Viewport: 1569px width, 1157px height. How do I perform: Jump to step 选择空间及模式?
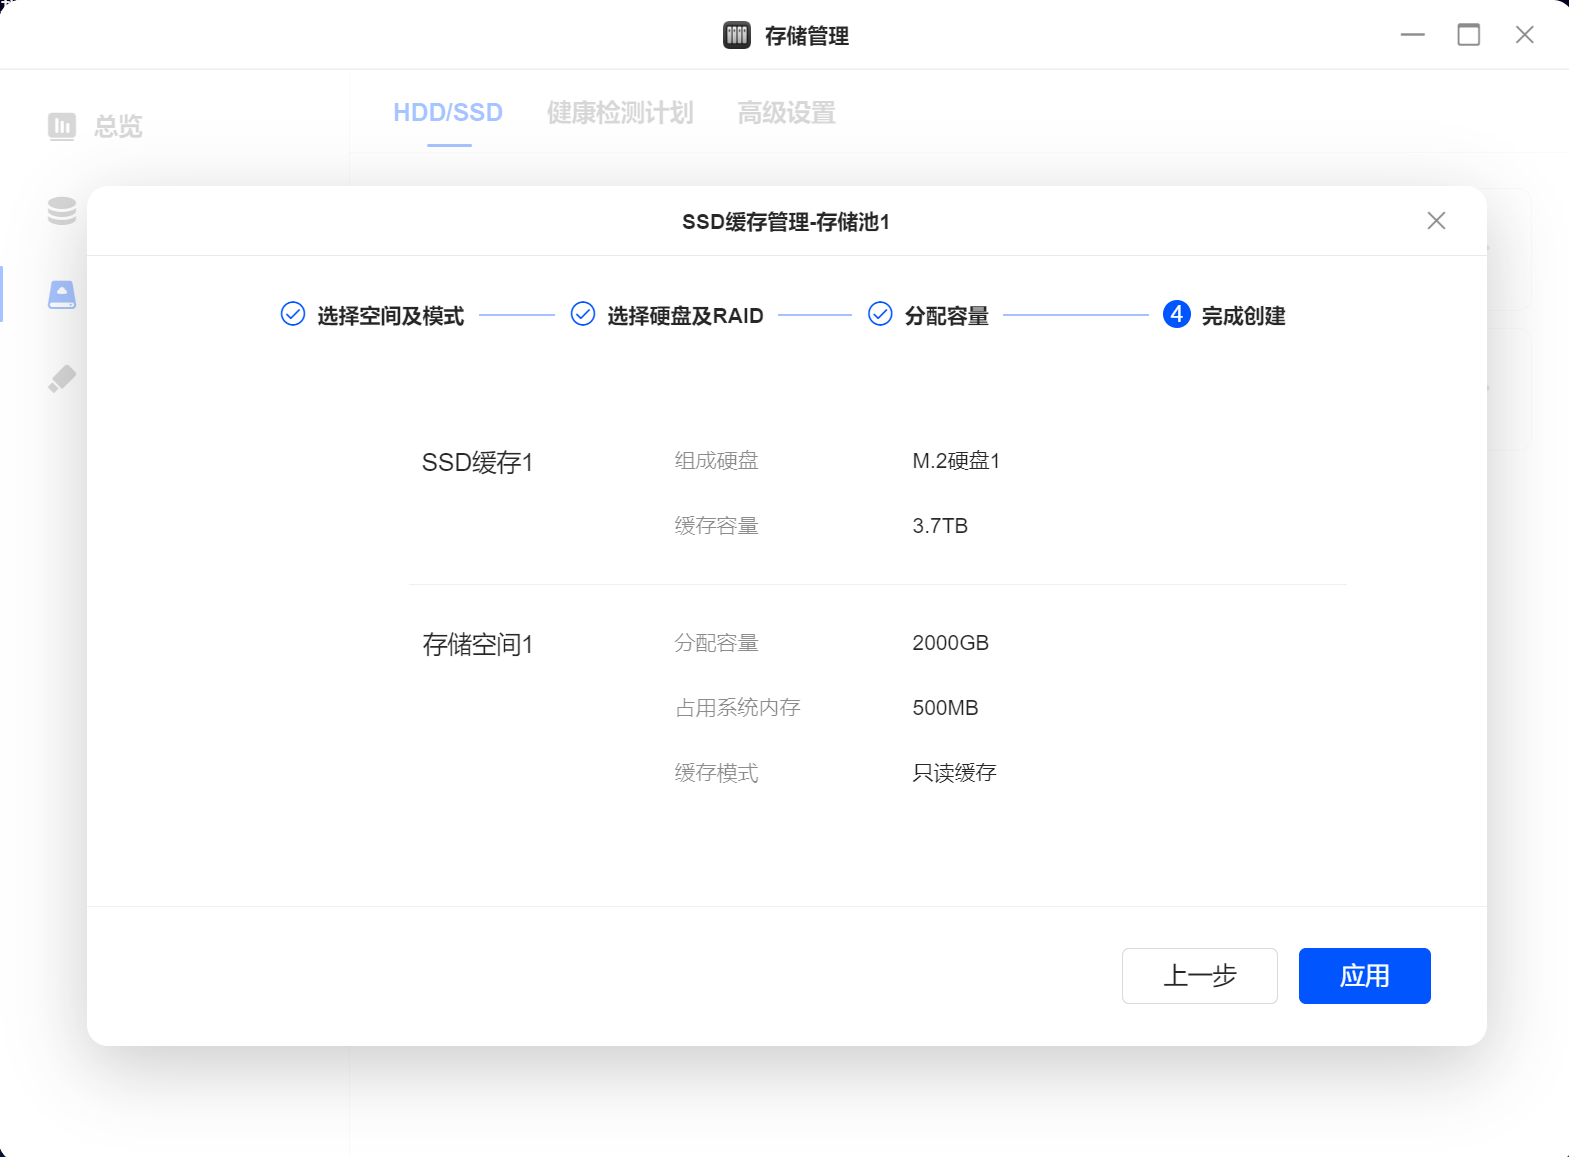point(372,315)
